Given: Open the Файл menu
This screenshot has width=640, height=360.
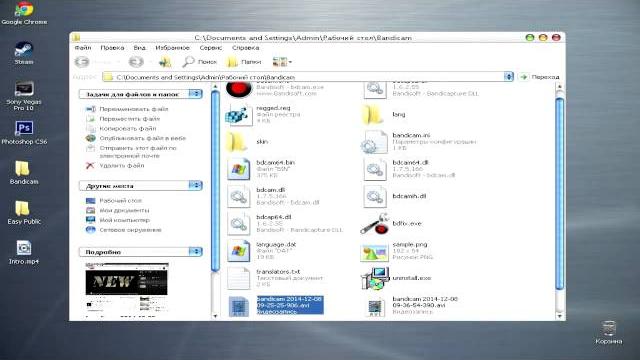Looking at the screenshot, I should pos(83,48).
